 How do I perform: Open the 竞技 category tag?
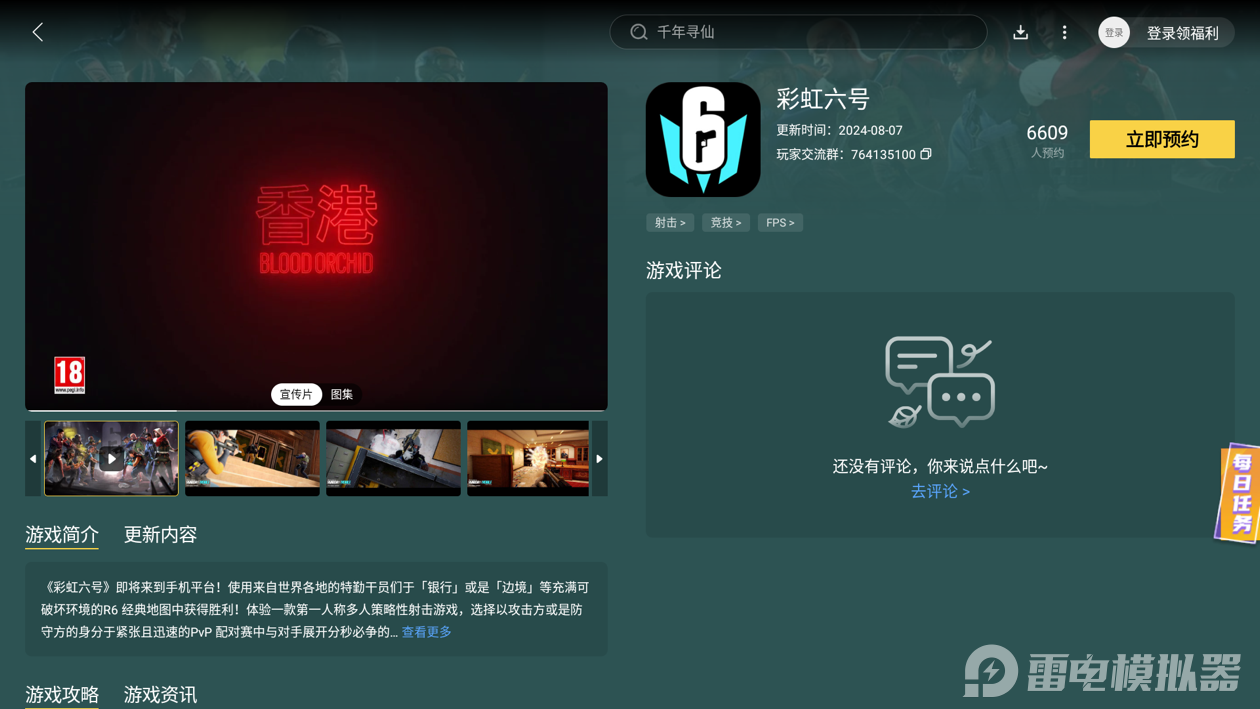click(726, 222)
